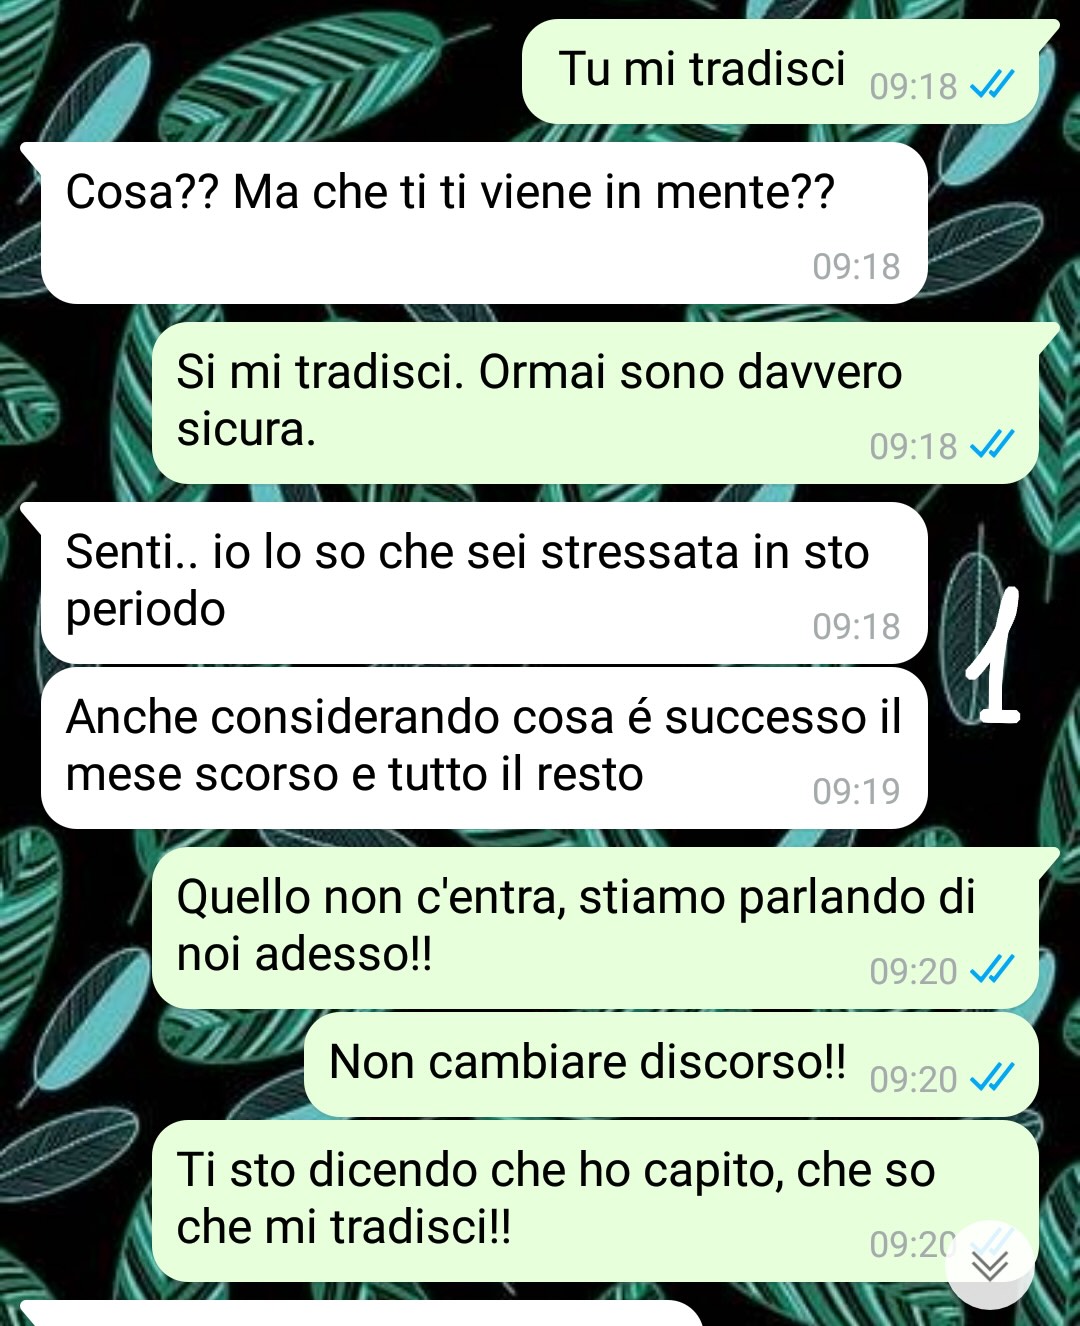Viewport: 1080px width, 1326px height.
Task: Select the 'Non cambiare discorso!!' bubble
Action: pyautogui.click(x=671, y=1065)
